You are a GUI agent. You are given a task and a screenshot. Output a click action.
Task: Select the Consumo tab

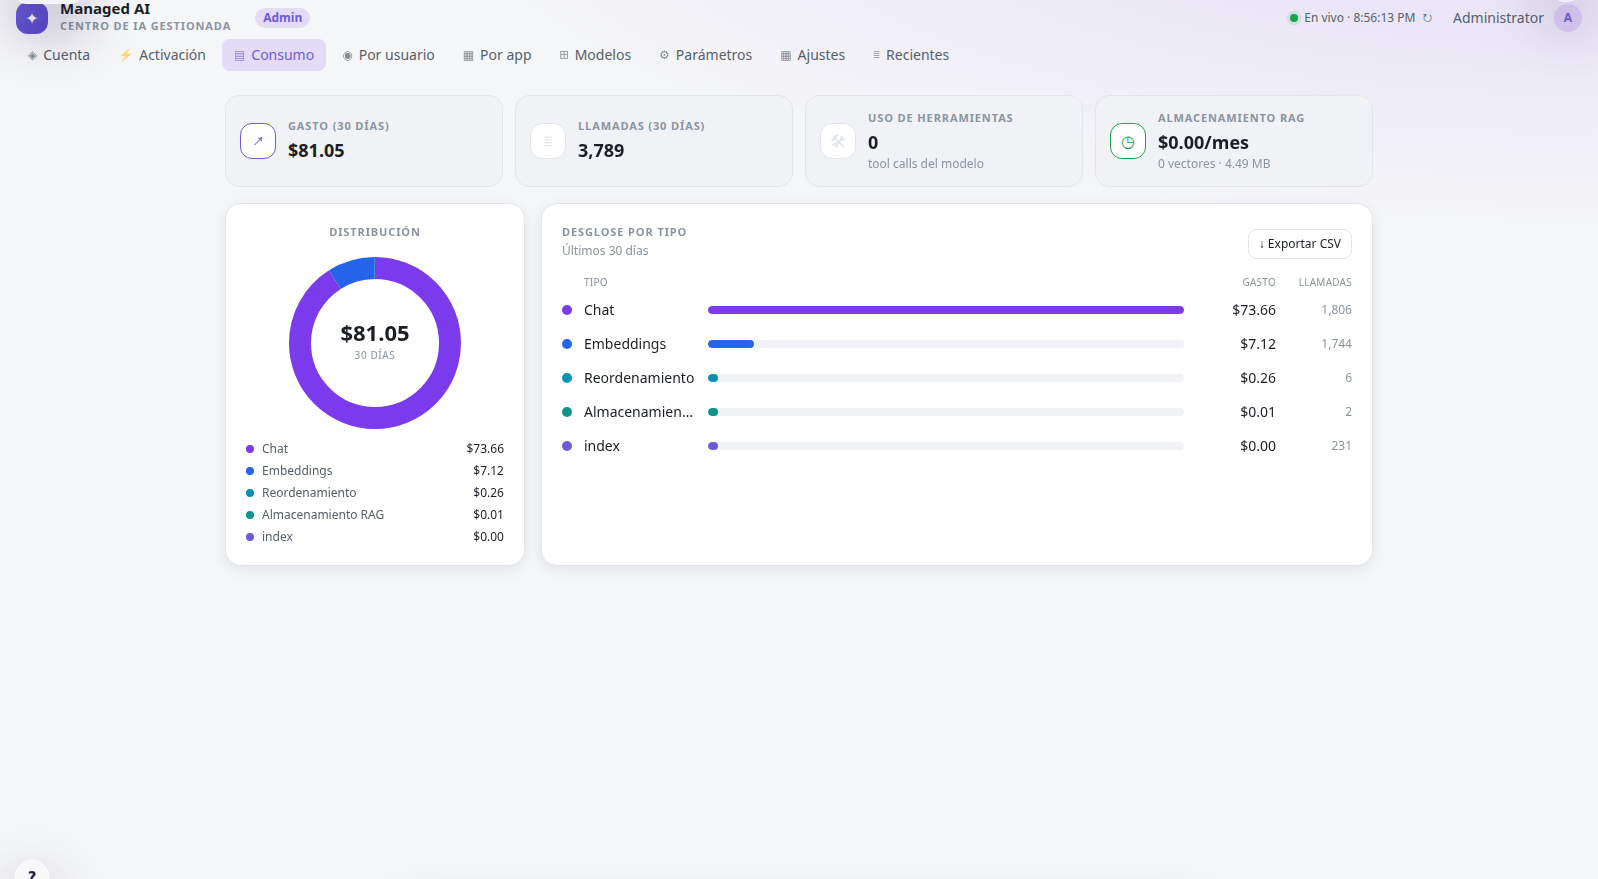pos(274,55)
